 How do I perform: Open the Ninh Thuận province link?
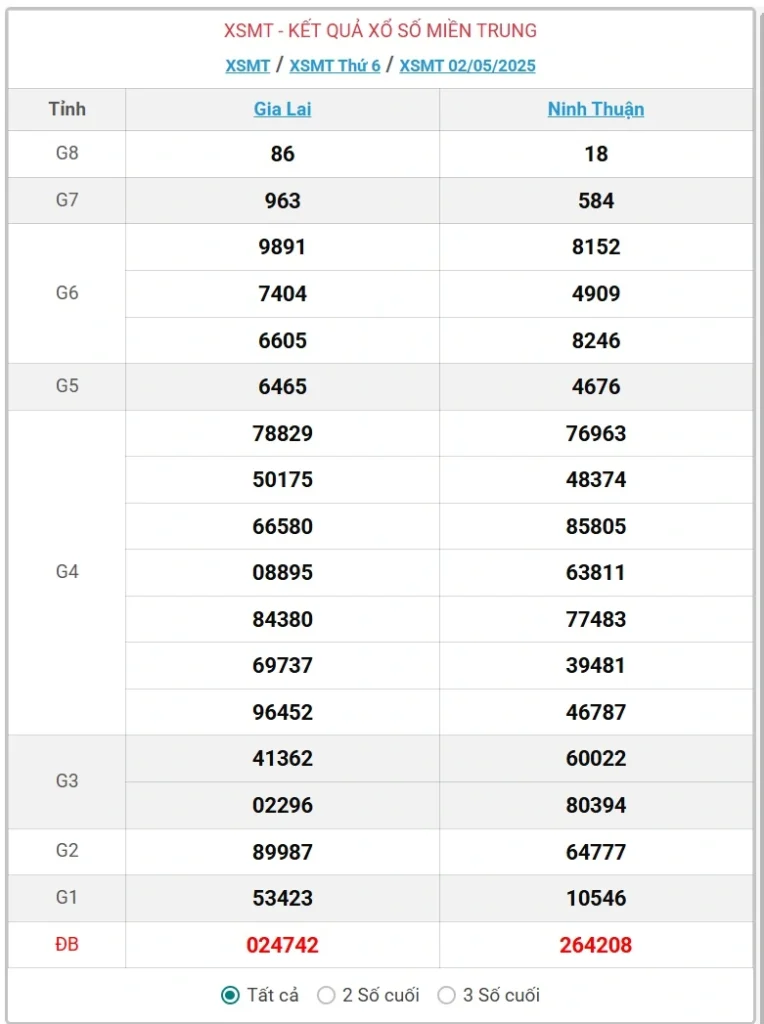pos(596,109)
